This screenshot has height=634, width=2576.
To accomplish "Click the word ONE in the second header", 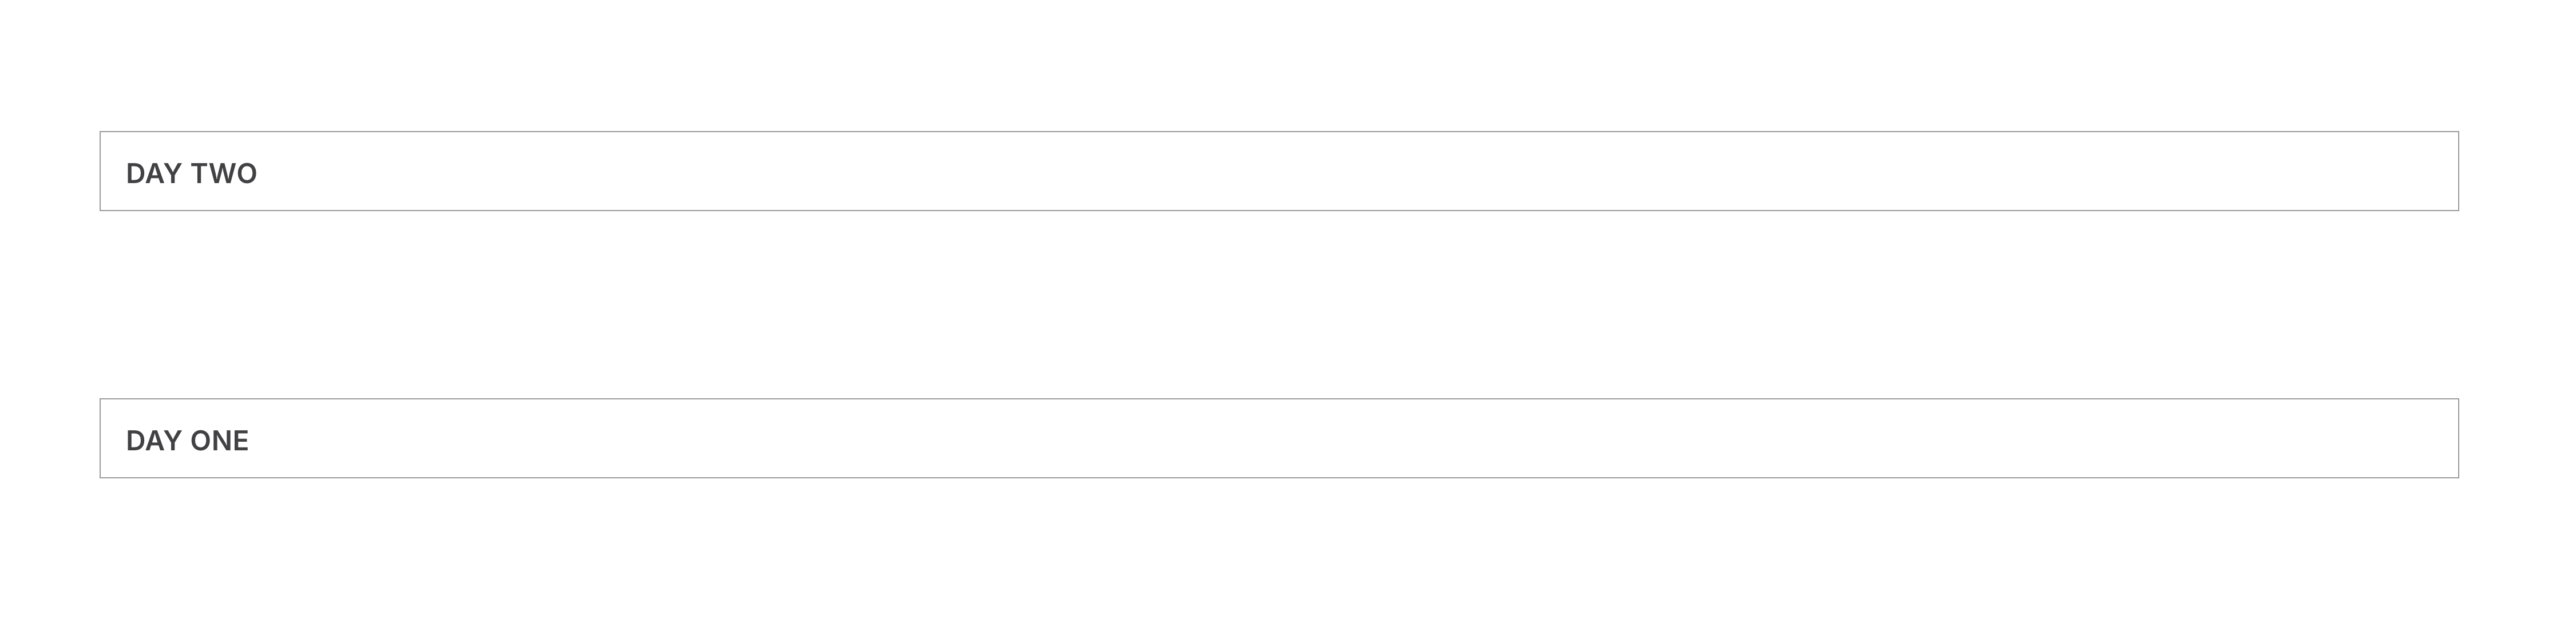I will [220, 440].
